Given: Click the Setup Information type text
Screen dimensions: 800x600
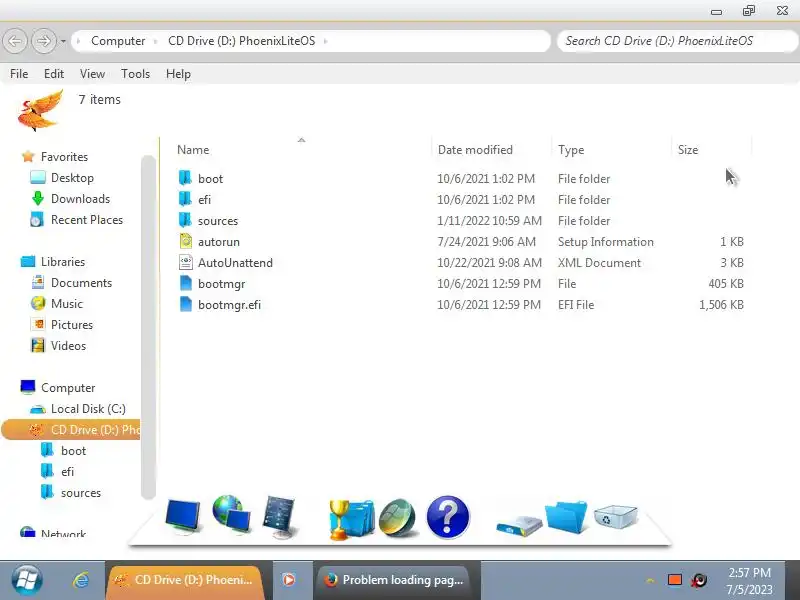Looking at the screenshot, I should pos(606,242).
